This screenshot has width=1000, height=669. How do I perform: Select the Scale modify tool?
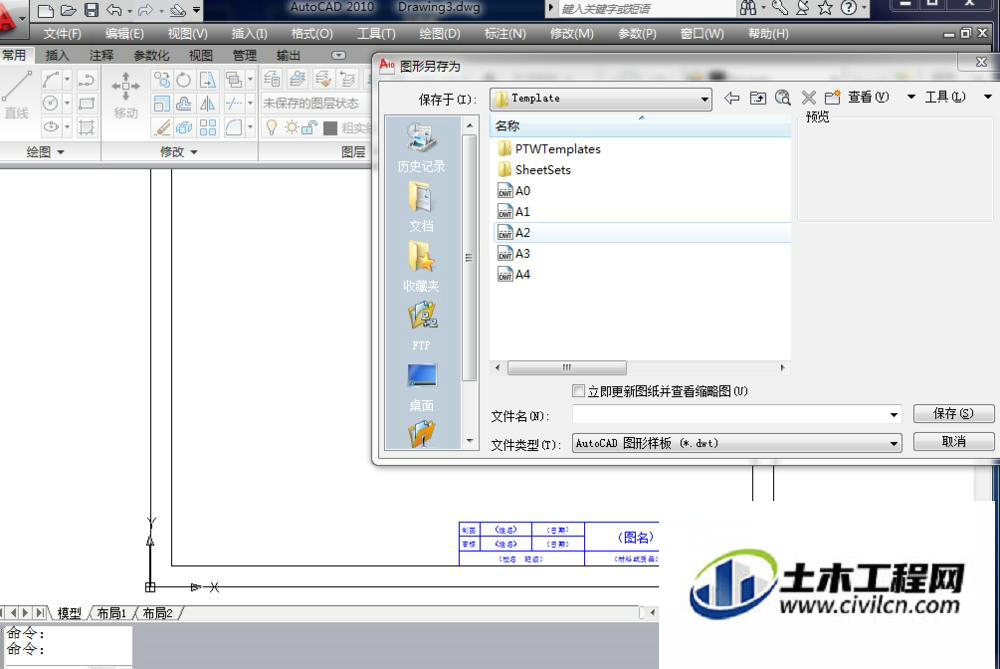coord(162,103)
